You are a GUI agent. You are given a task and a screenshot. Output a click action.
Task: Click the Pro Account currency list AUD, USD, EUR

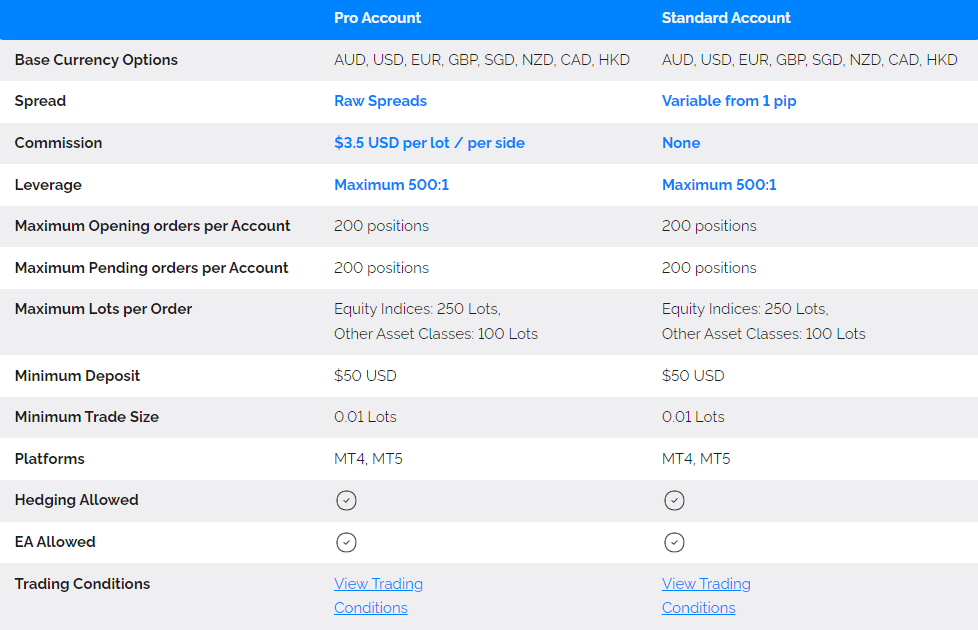coord(482,60)
